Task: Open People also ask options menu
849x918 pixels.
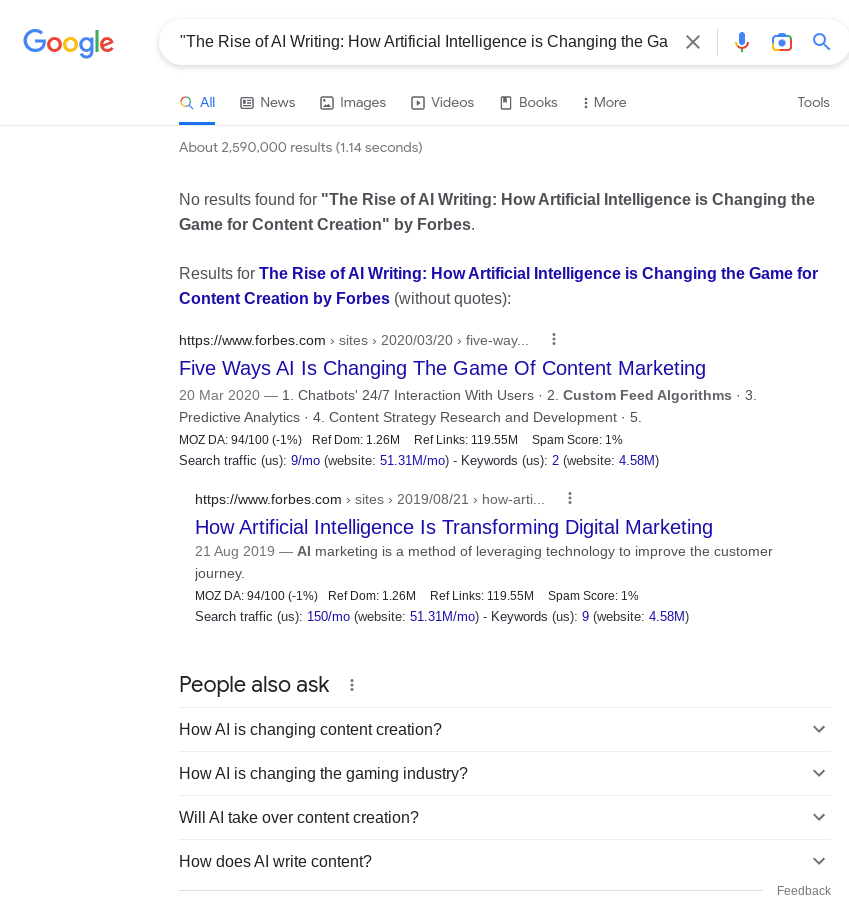Action: pyautogui.click(x=352, y=685)
